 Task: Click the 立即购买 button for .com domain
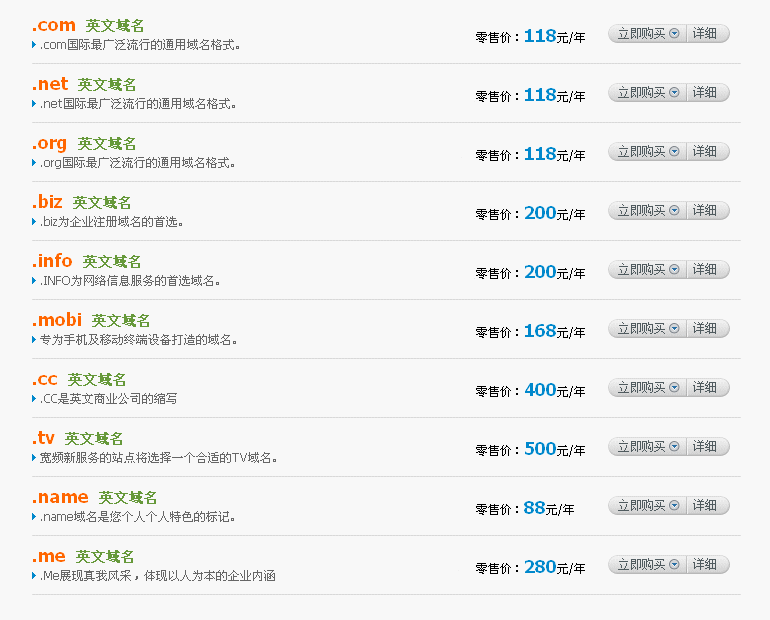pyautogui.click(x=641, y=34)
